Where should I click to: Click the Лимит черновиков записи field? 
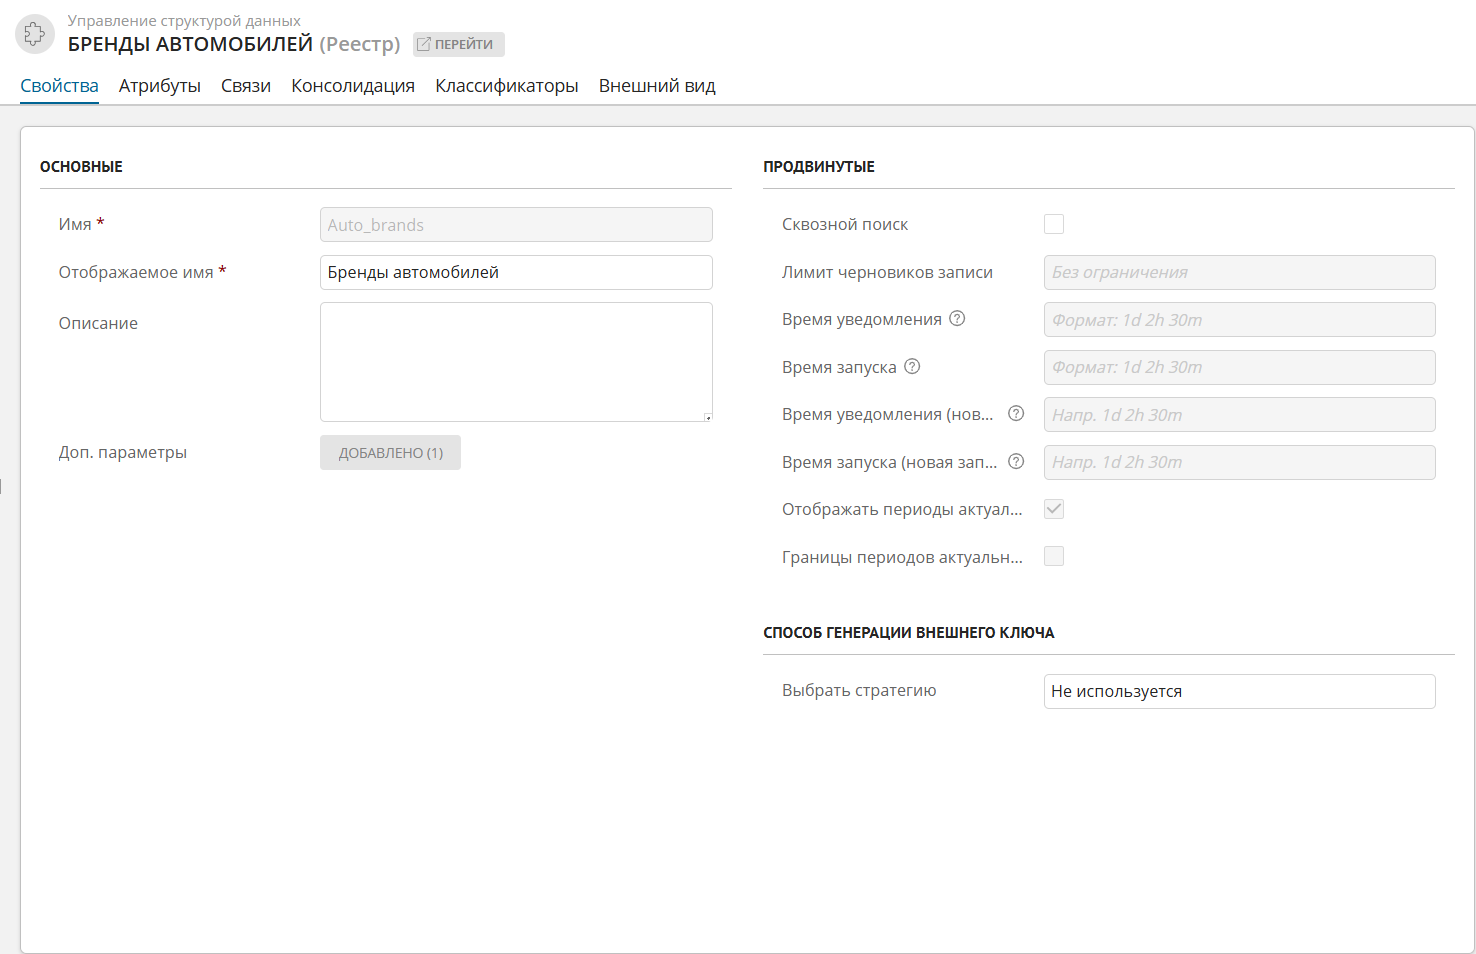pos(1238,272)
